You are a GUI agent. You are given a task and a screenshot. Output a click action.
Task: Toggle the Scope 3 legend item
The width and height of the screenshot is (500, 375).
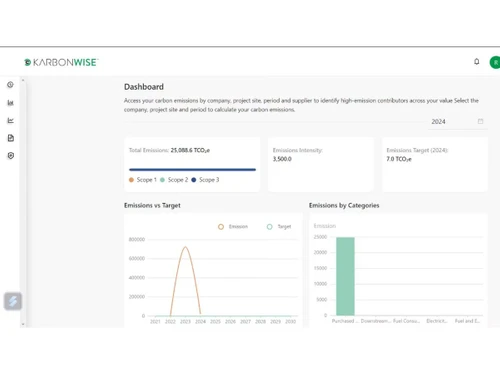[x=205, y=180]
